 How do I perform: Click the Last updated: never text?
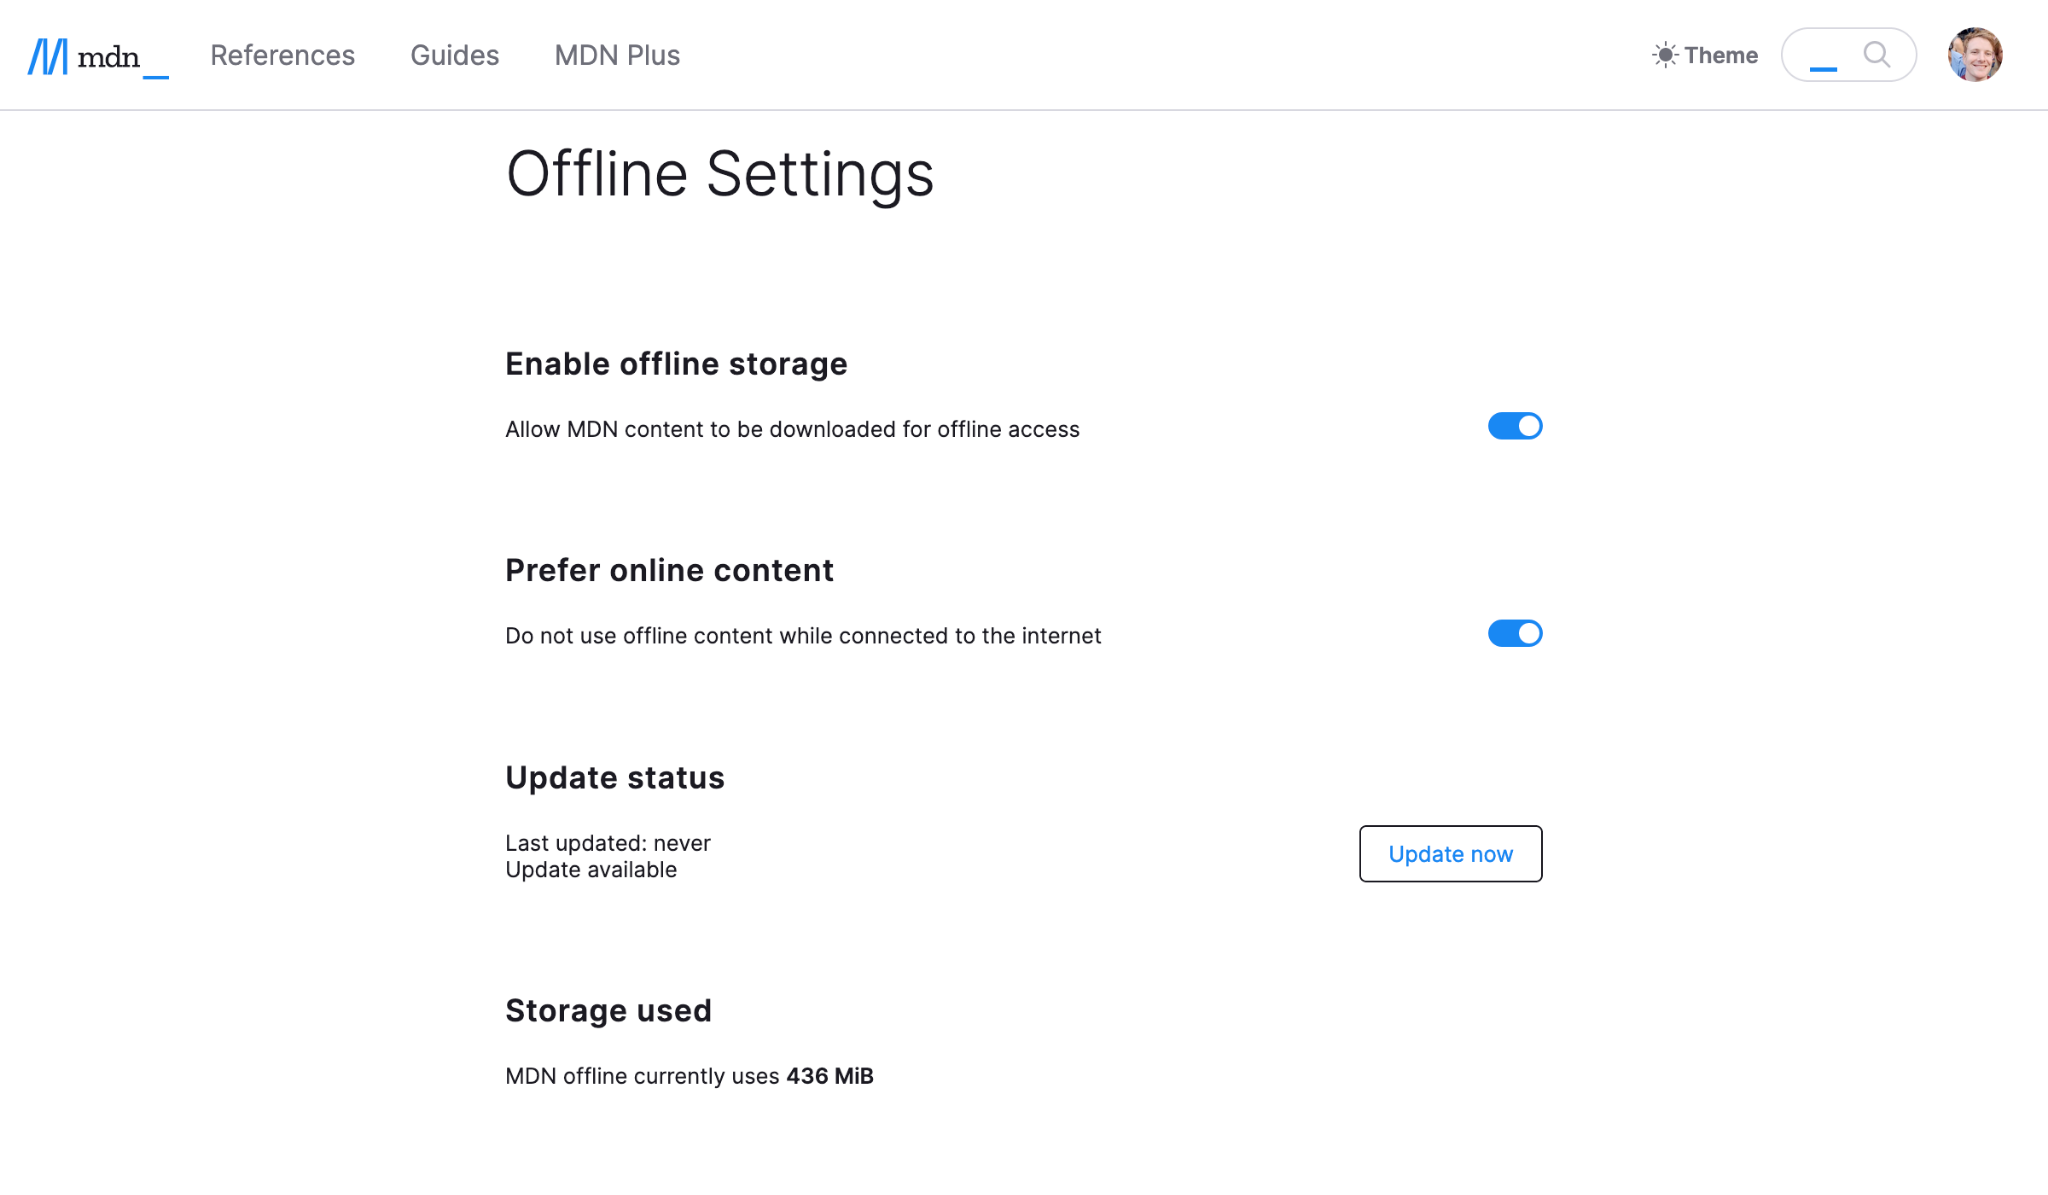(607, 843)
